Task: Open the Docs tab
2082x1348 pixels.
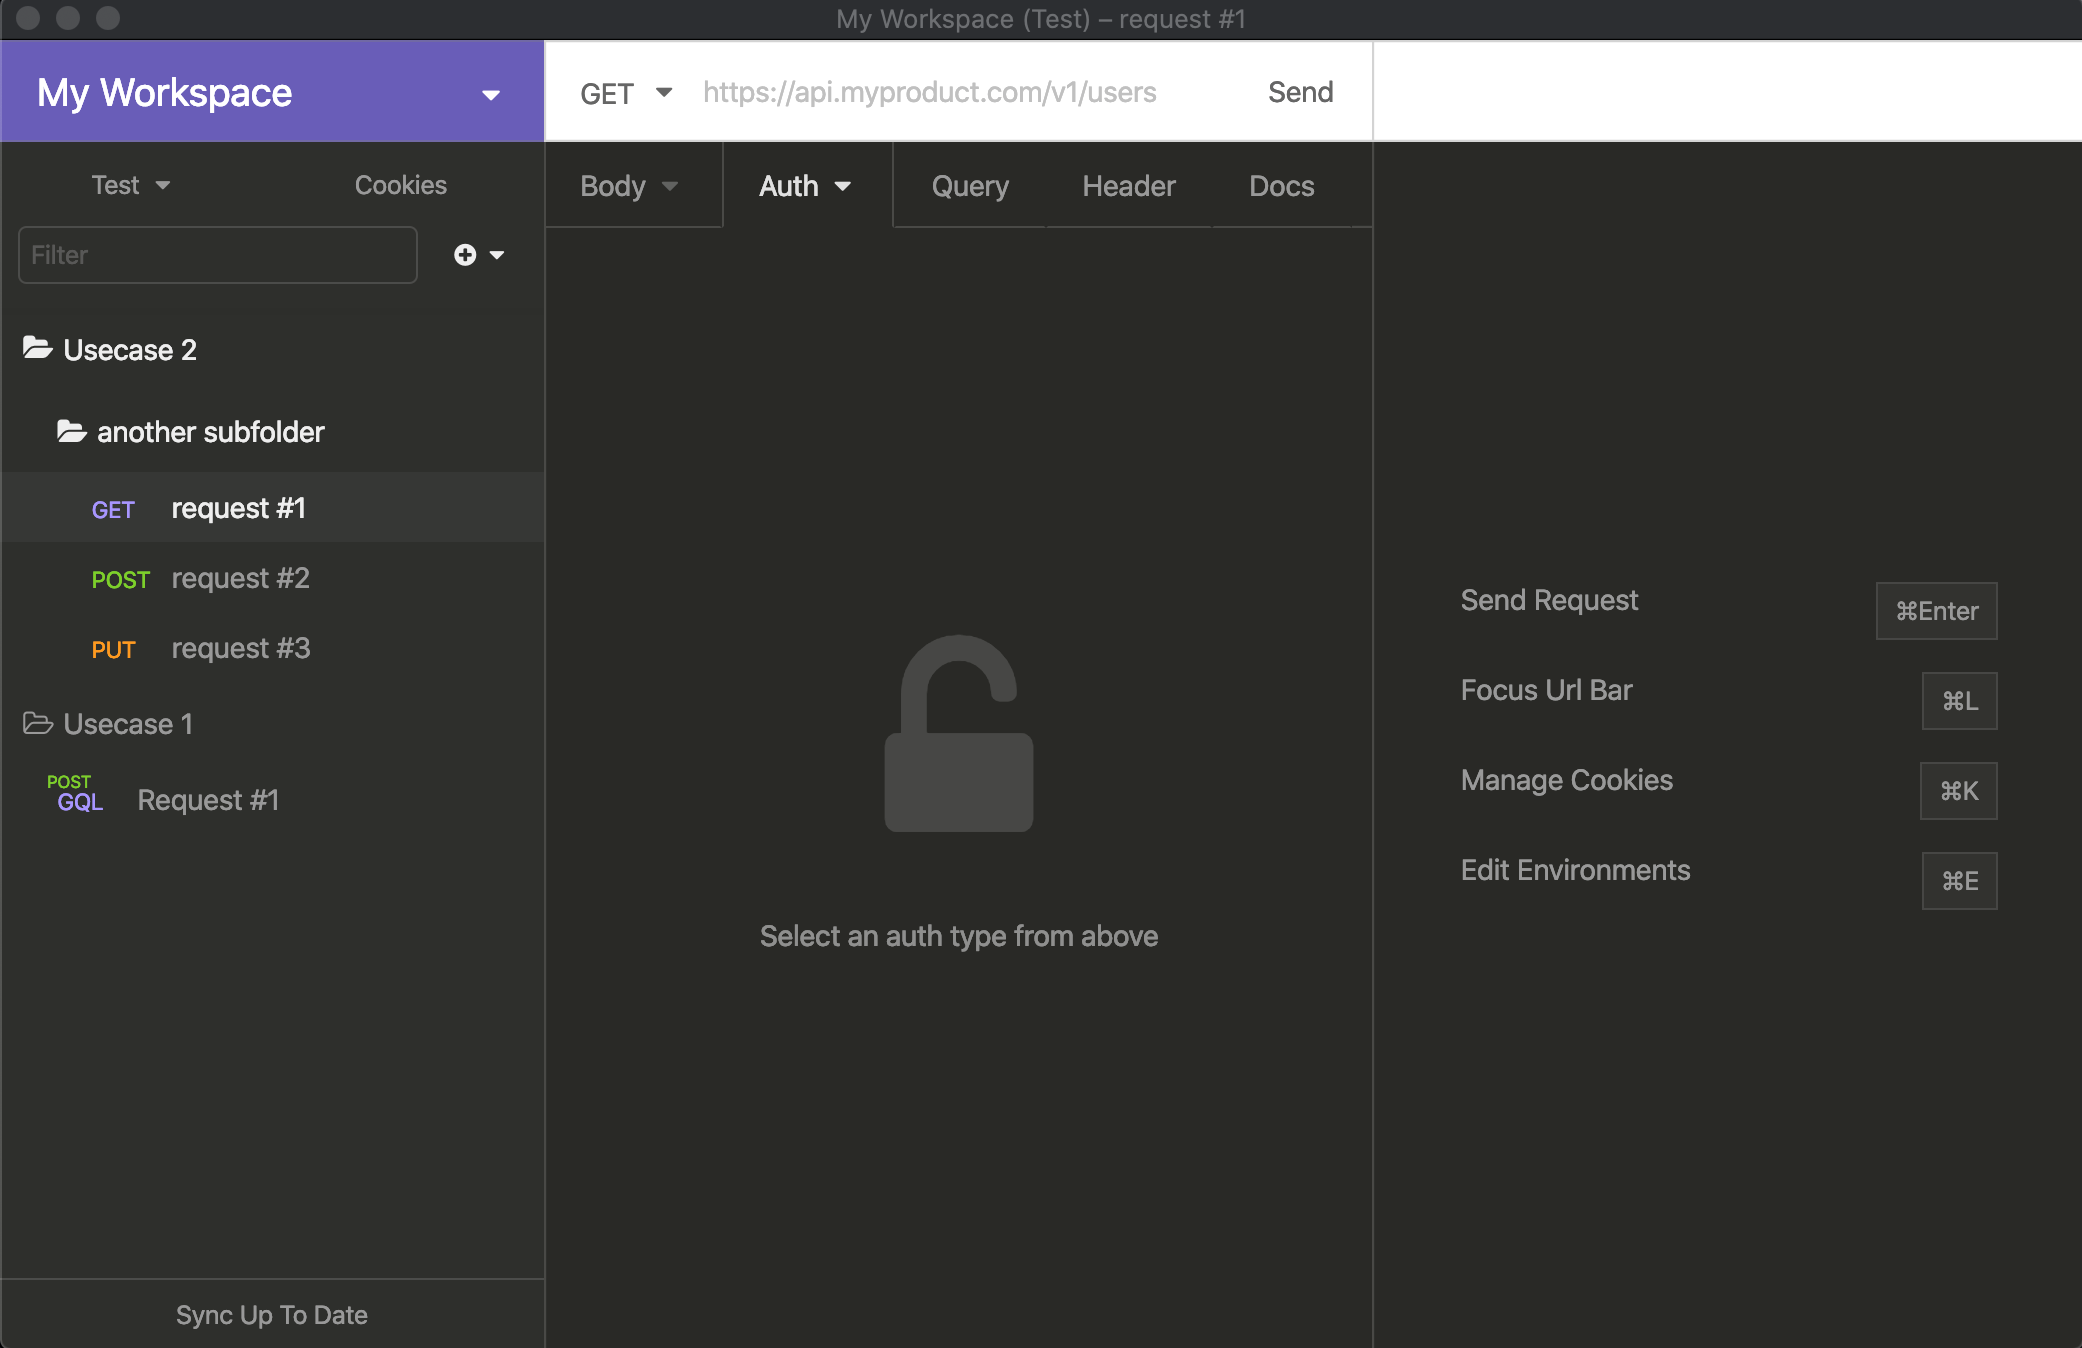Action: 1281,186
